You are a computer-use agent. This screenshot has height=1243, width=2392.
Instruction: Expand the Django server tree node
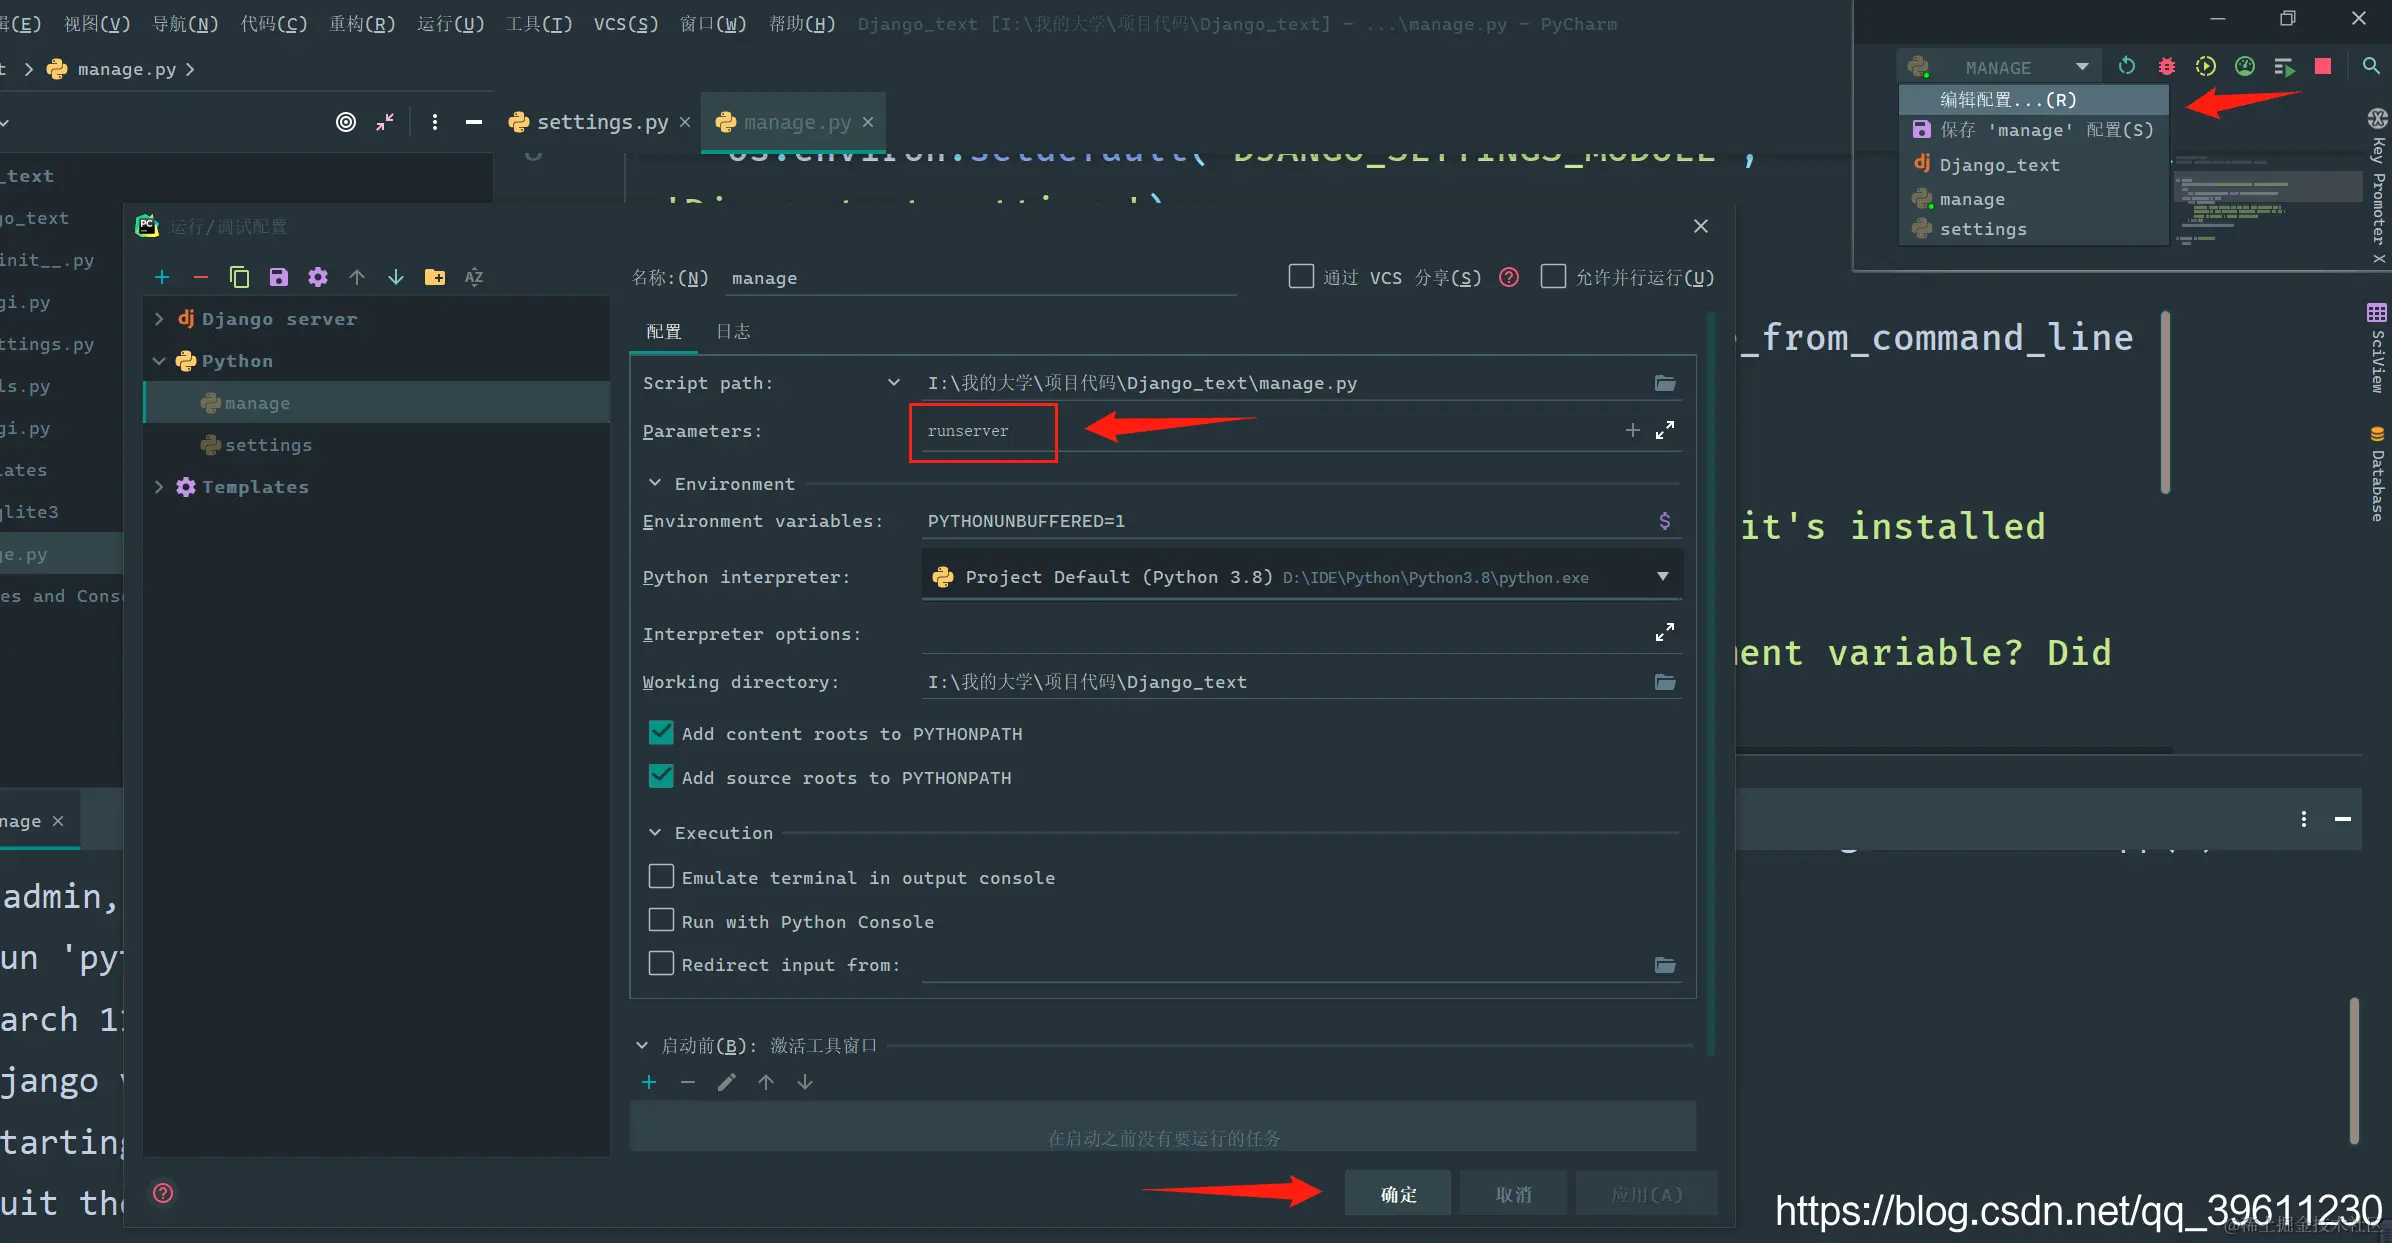(159, 319)
